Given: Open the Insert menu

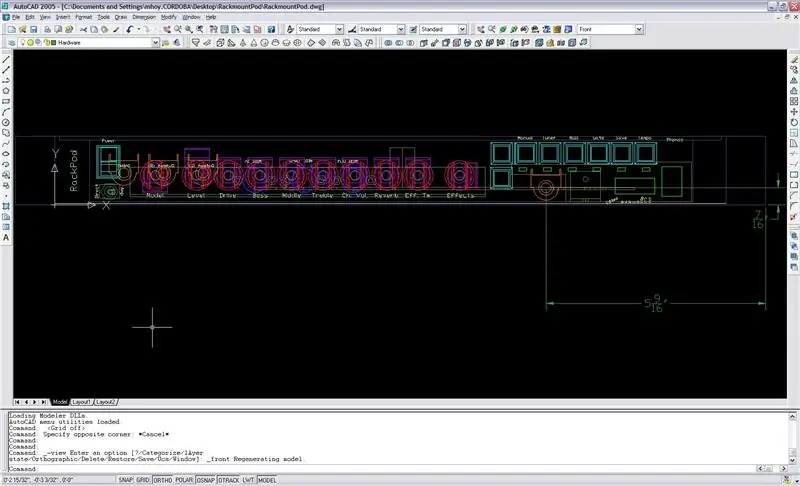Looking at the screenshot, I should (63, 17).
